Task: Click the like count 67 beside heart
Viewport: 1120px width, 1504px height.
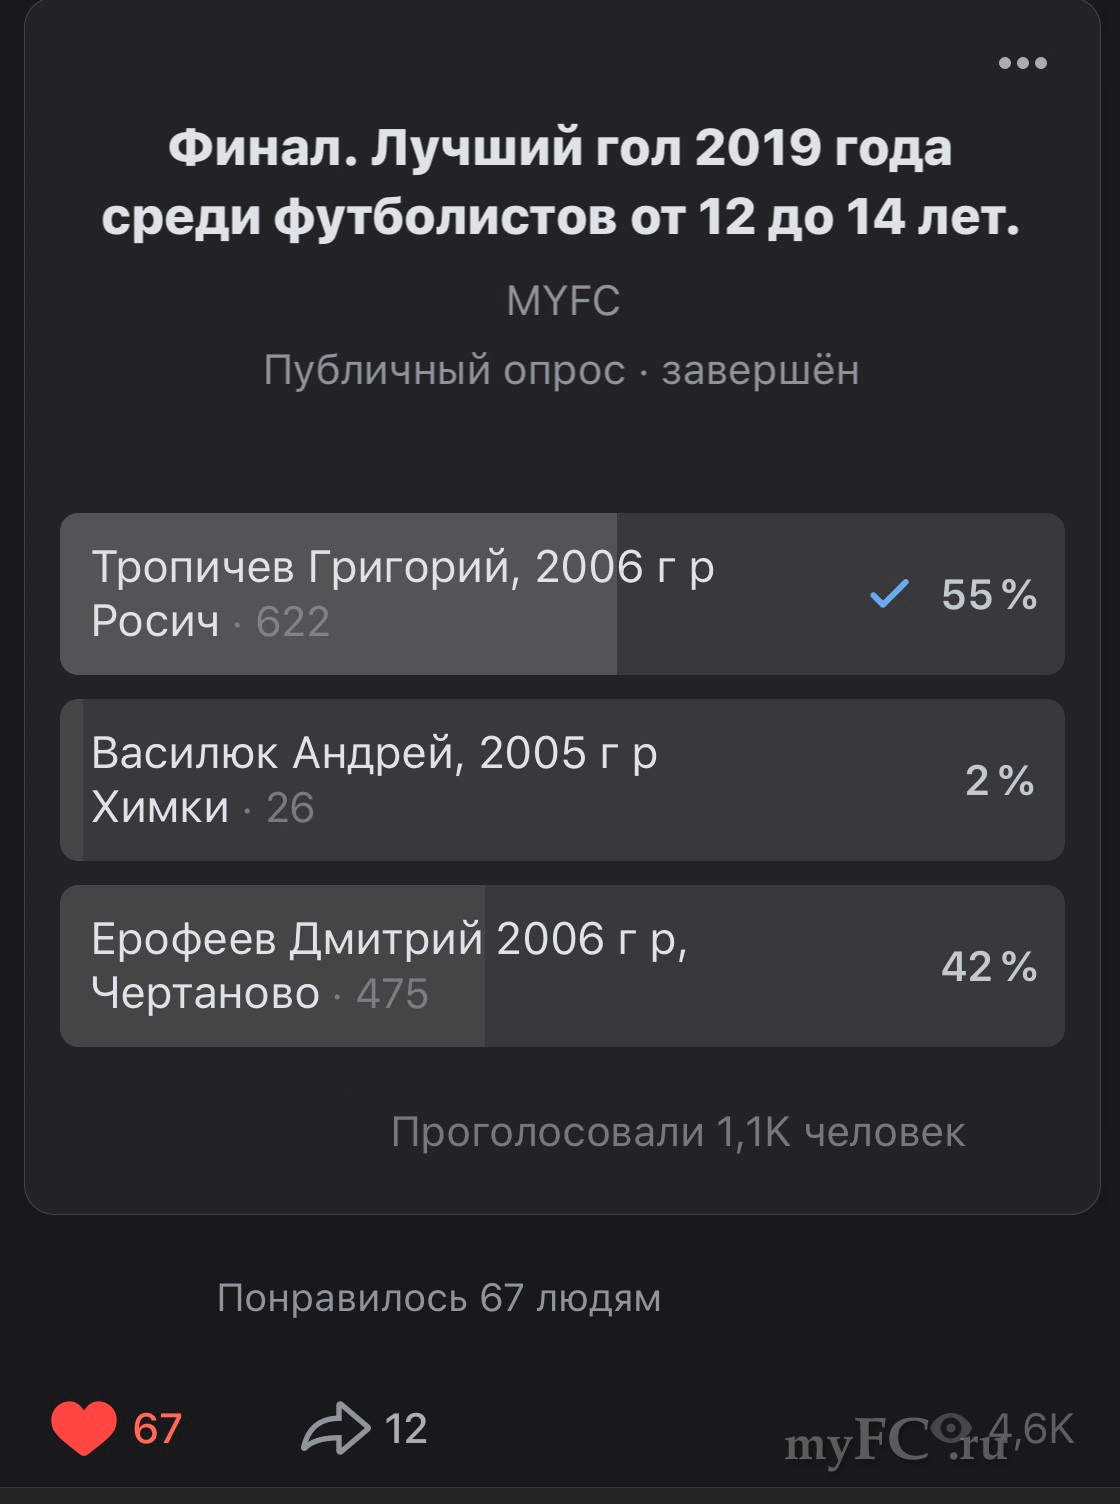Action: coord(157,1429)
